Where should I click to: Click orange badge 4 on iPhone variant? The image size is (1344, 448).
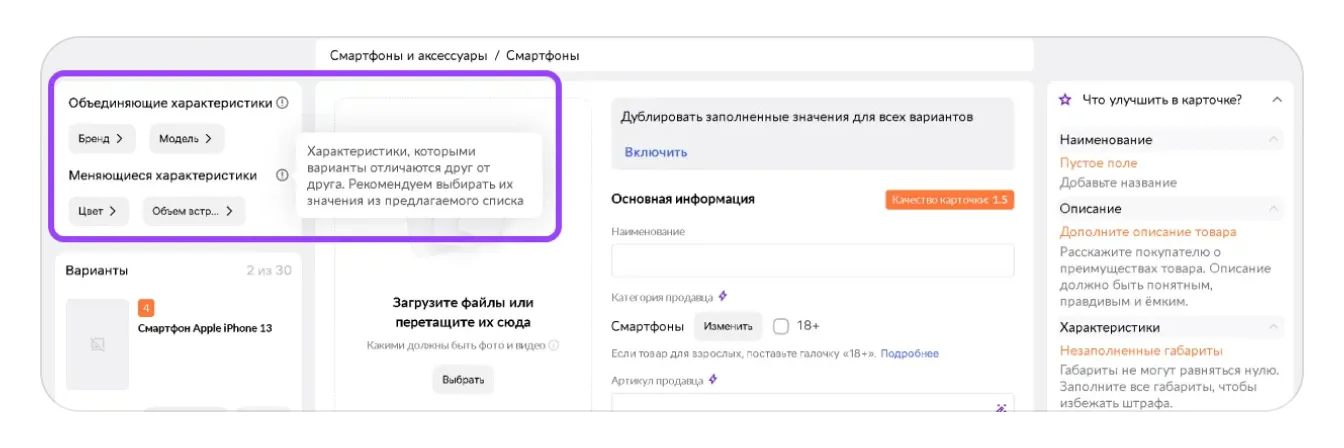click(146, 308)
